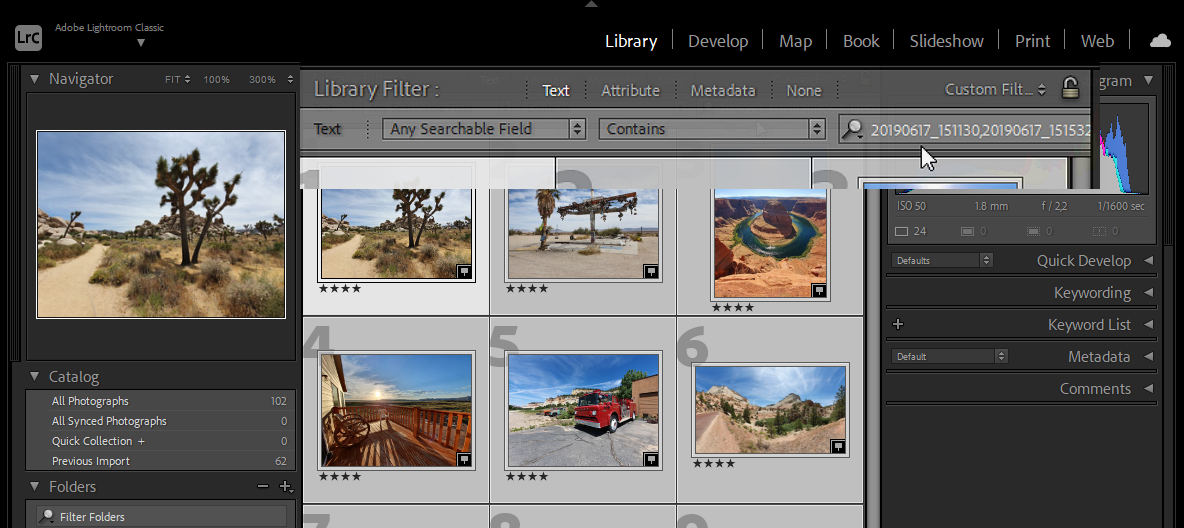Switch to the Map module
Viewport: 1184px width, 528px height.
coord(795,41)
